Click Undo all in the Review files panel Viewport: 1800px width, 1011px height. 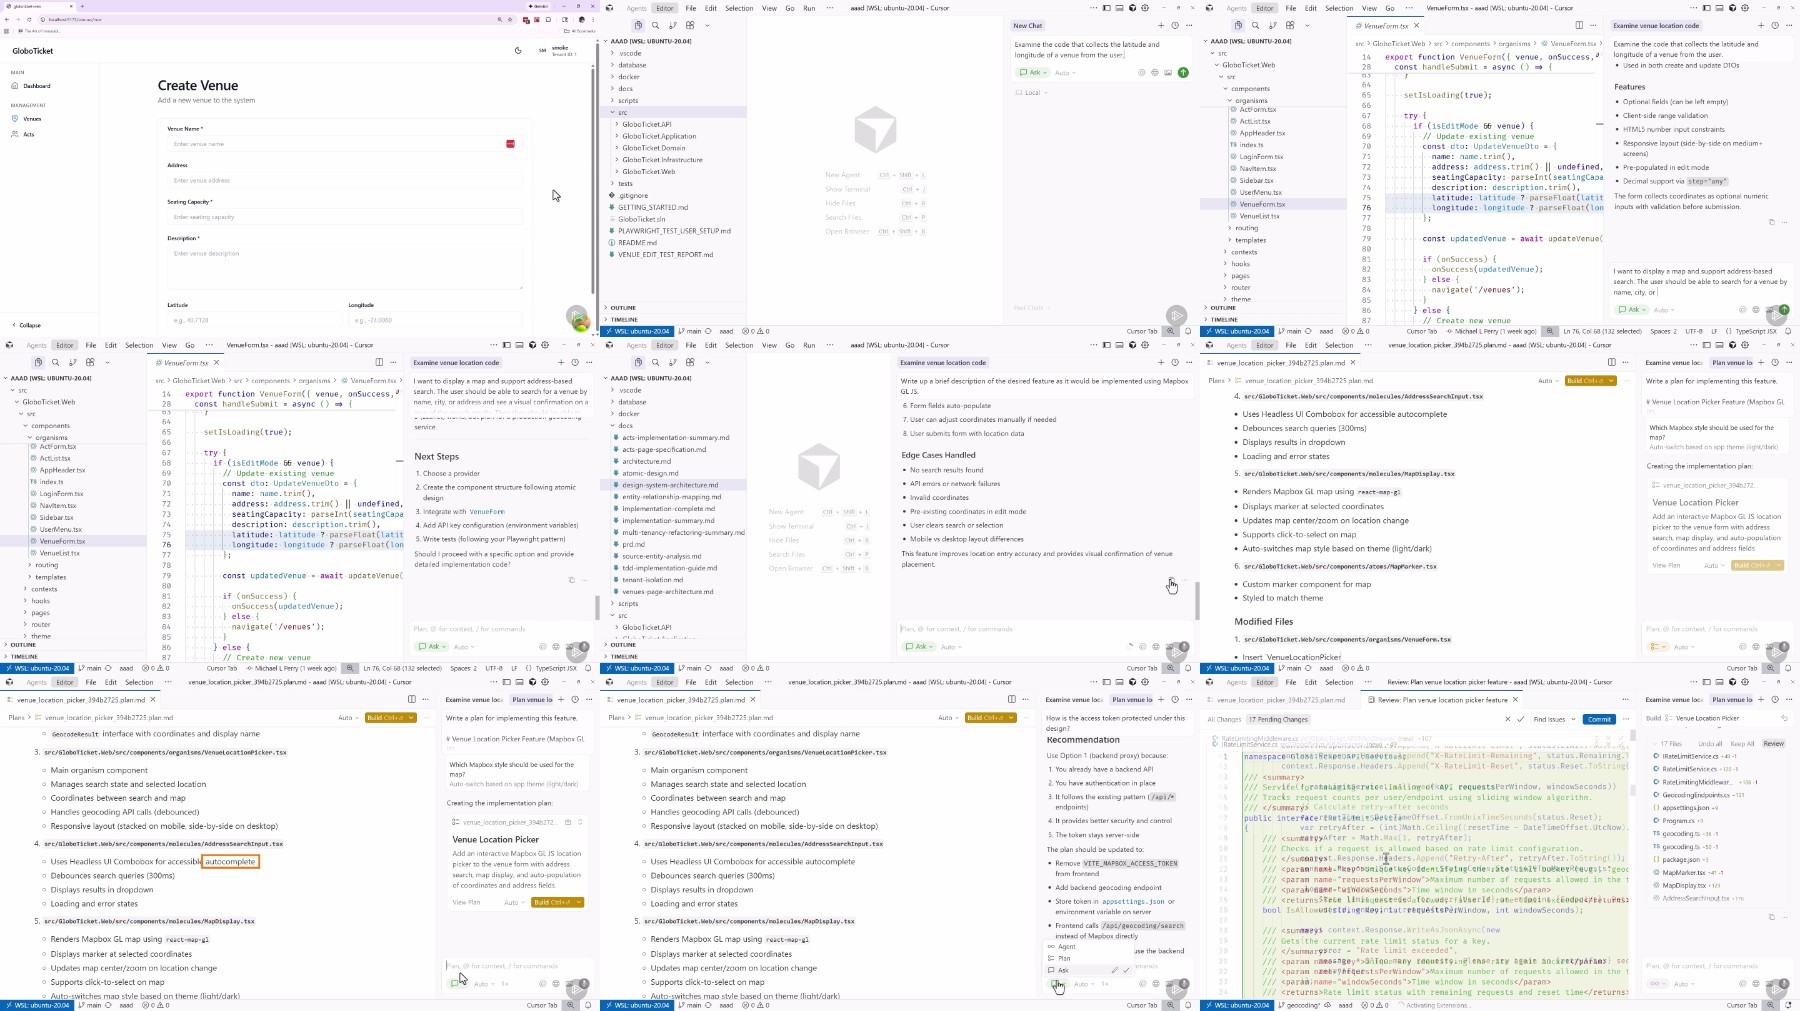(1710, 744)
